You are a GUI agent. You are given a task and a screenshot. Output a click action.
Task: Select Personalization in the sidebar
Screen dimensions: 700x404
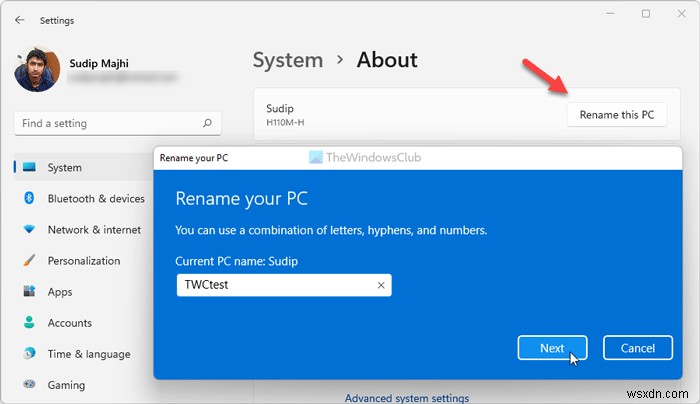click(x=84, y=261)
